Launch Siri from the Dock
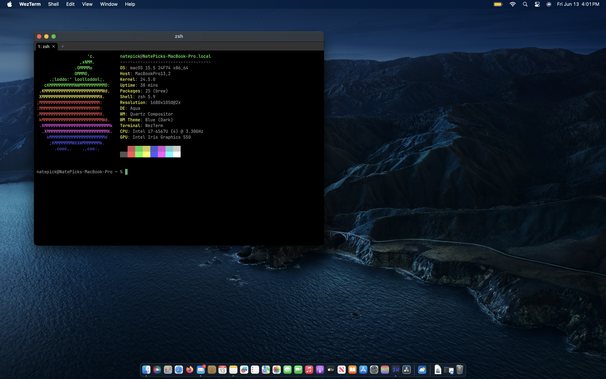 pyautogui.click(x=157, y=370)
